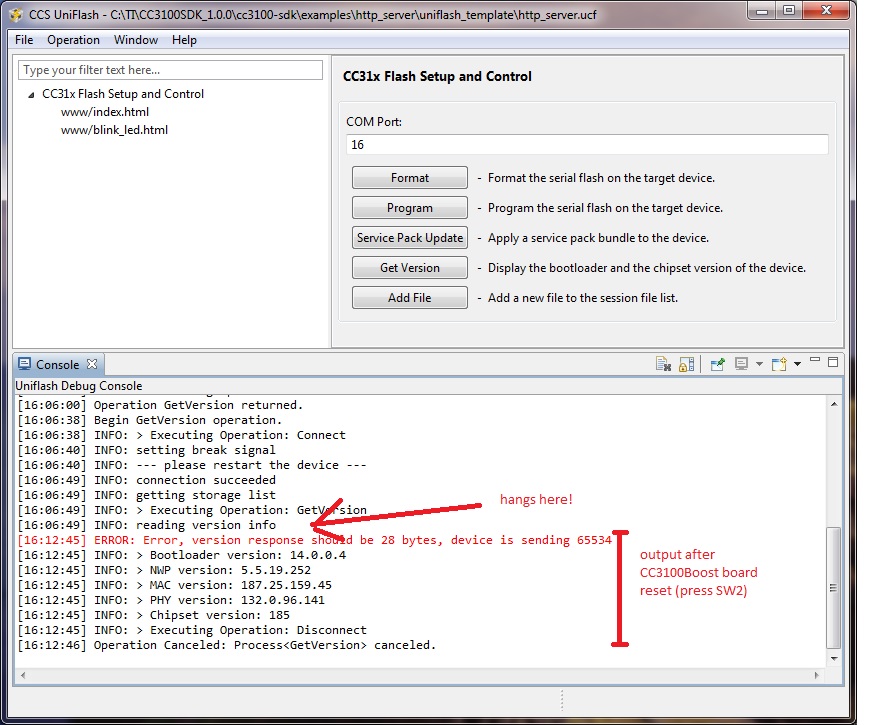The height and width of the screenshot is (725, 885).
Task: Click the COM Port input field
Action: [x=587, y=144]
